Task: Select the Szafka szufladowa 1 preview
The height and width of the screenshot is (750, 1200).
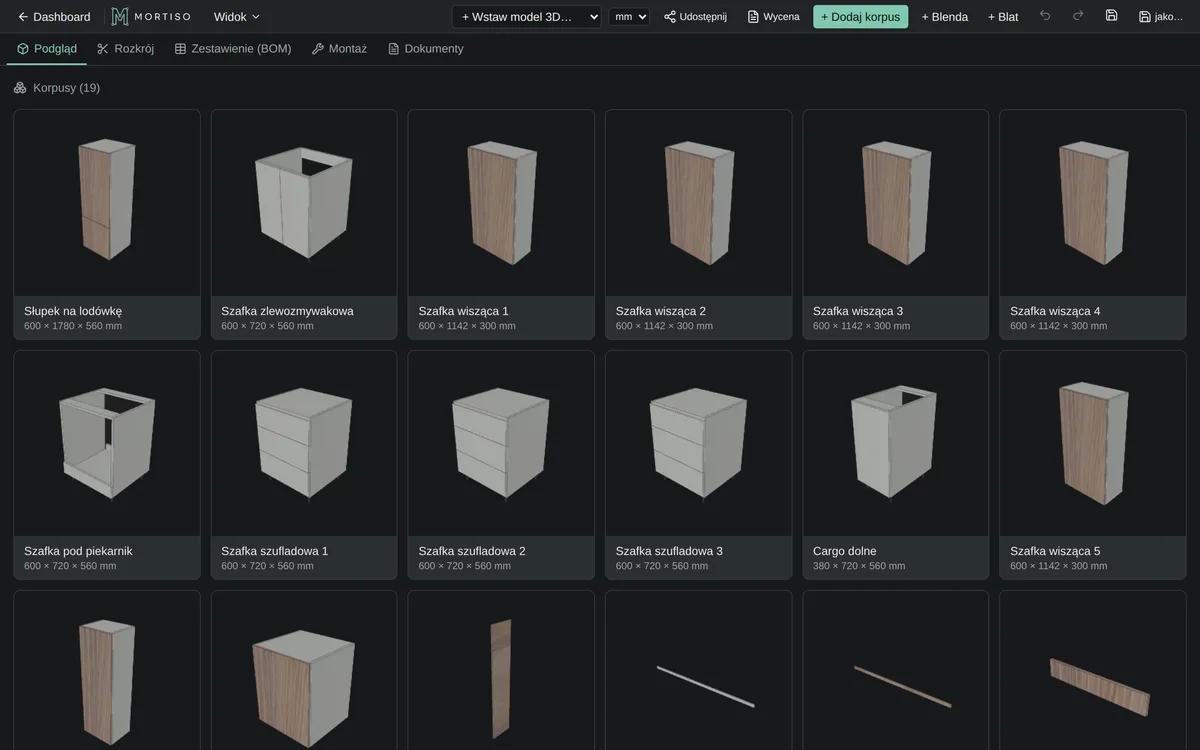Action: 304,443
